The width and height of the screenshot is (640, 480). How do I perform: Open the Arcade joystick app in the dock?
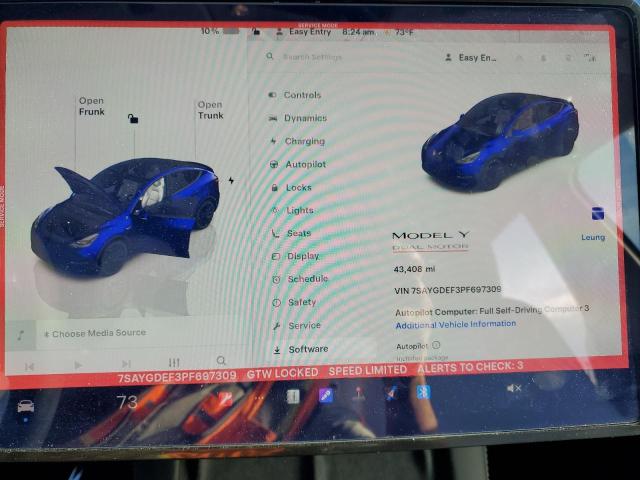pyautogui.click(x=358, y=395)
